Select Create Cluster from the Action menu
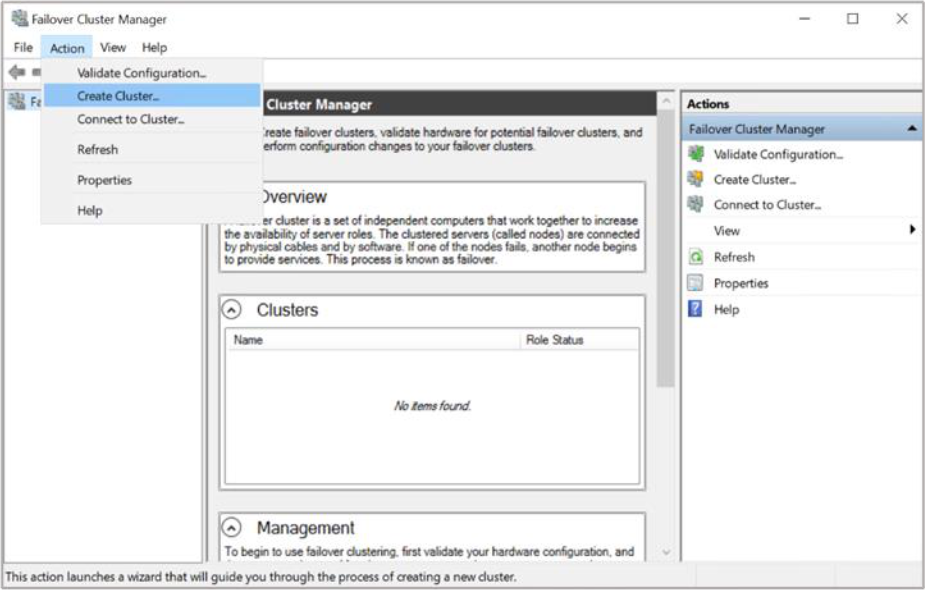The image size is (925, 590). [x=118, y=96]
